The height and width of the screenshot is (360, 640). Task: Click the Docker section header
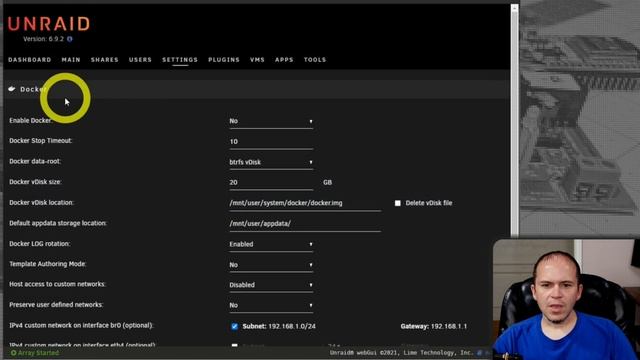click(x=256, y=89)
